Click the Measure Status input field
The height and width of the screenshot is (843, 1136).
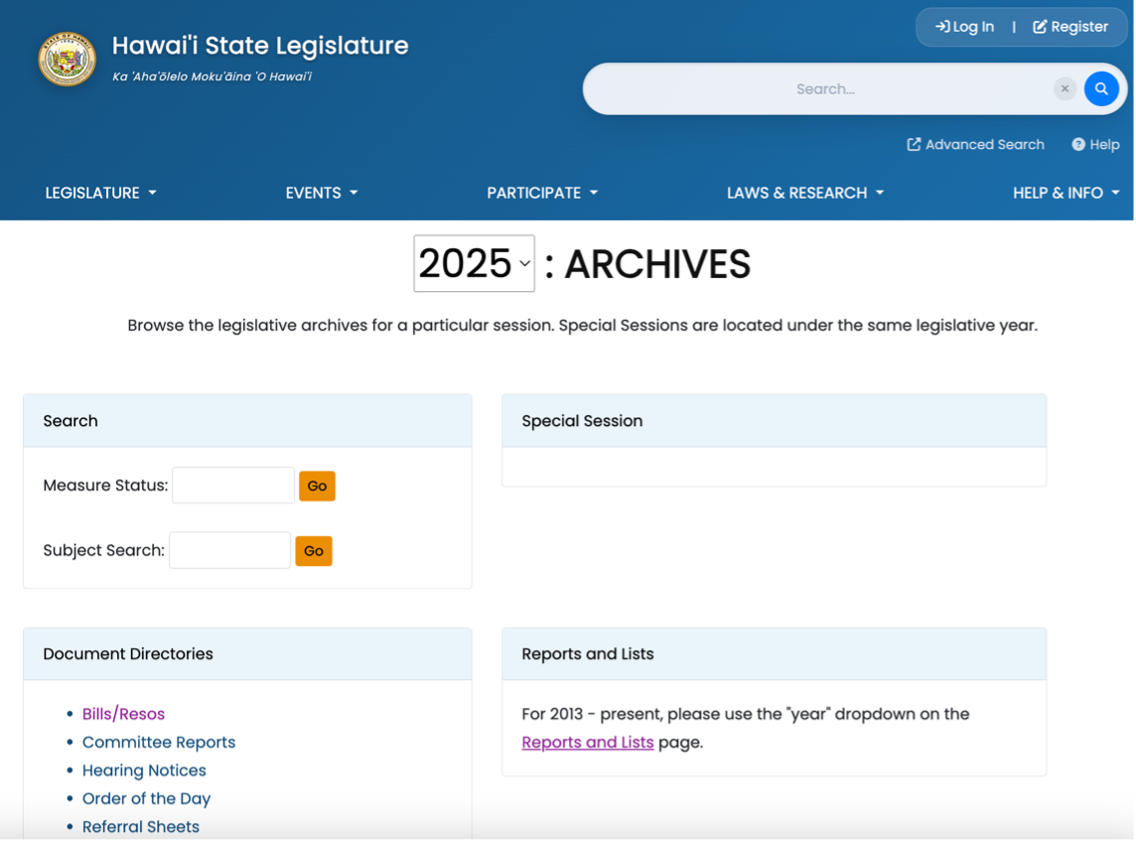pos(233,486)
